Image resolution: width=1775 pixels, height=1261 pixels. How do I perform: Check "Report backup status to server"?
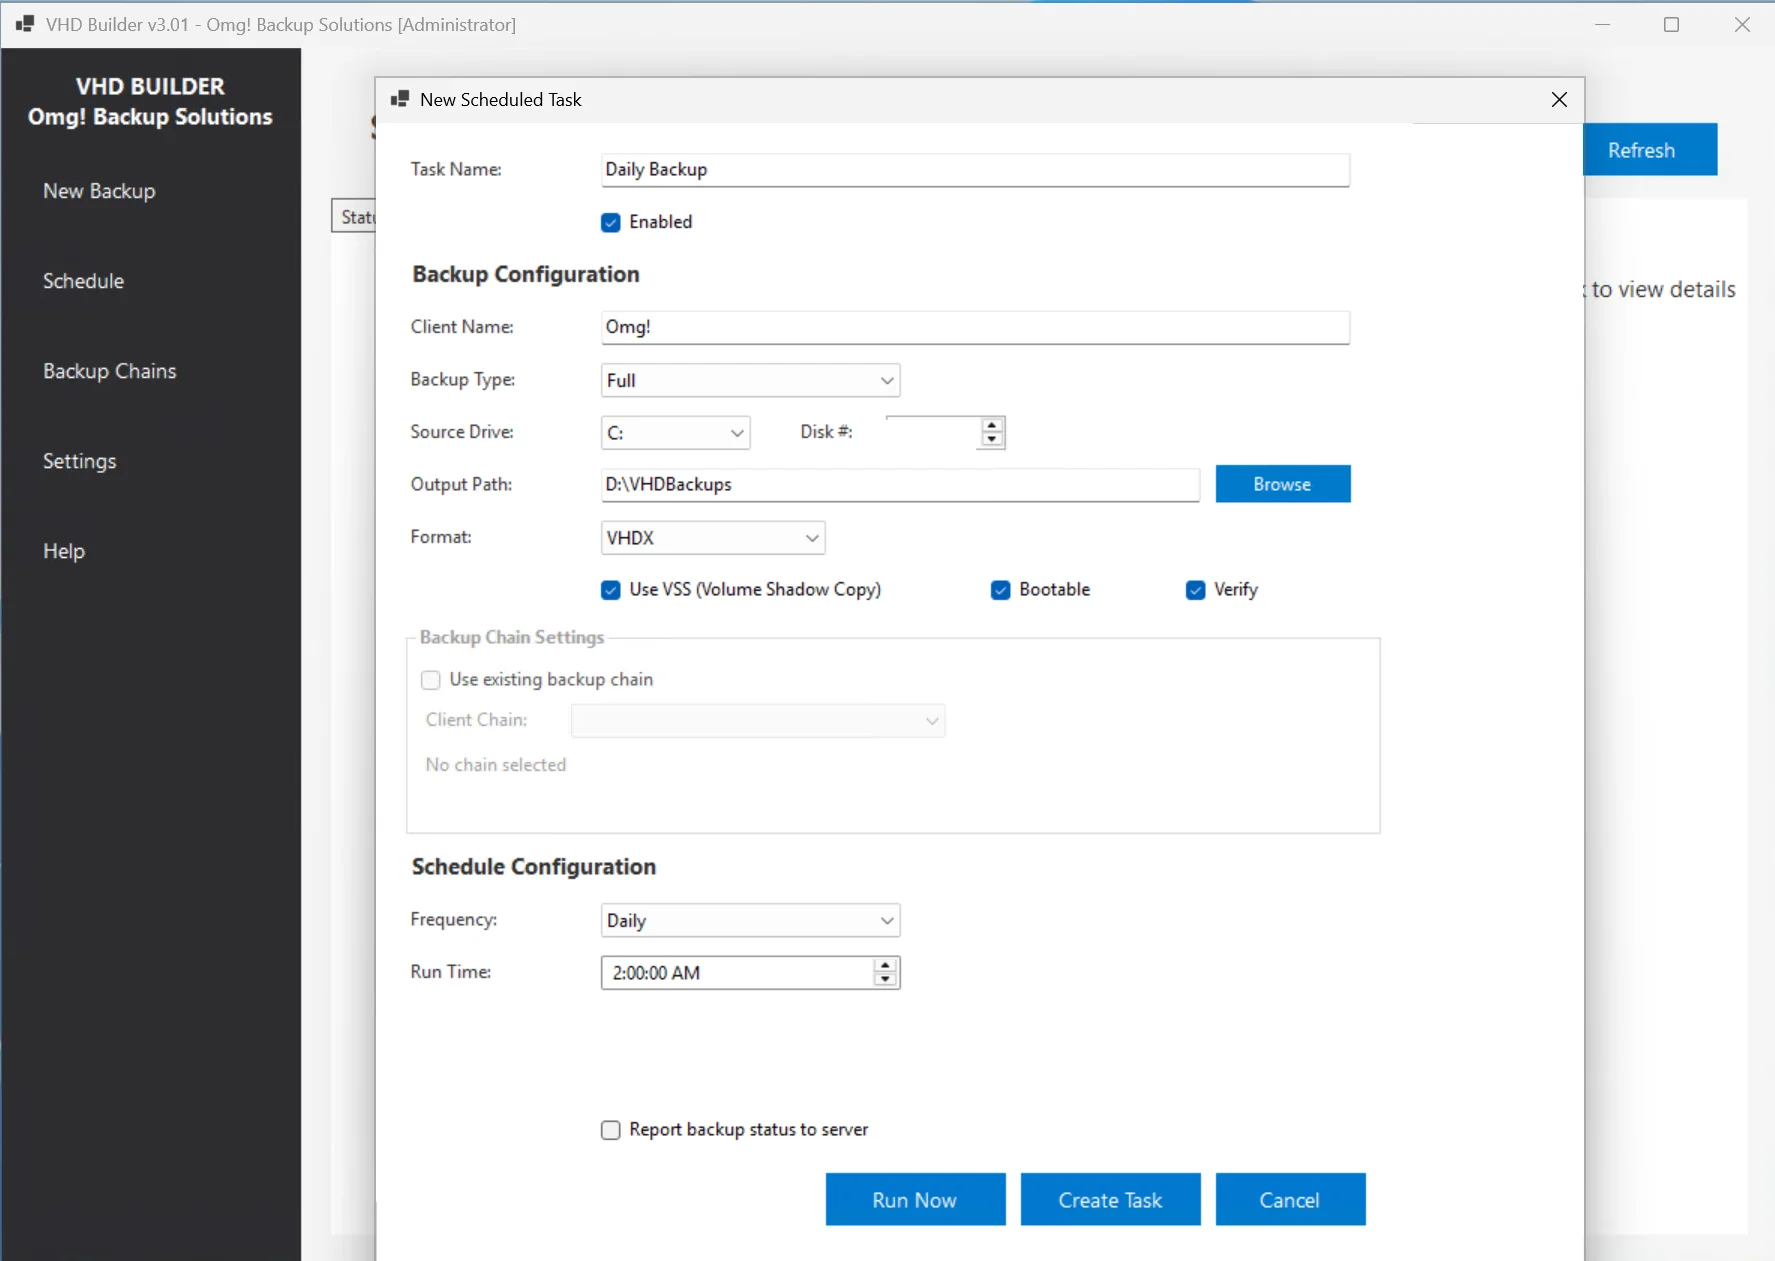(x=611, y=1130)
